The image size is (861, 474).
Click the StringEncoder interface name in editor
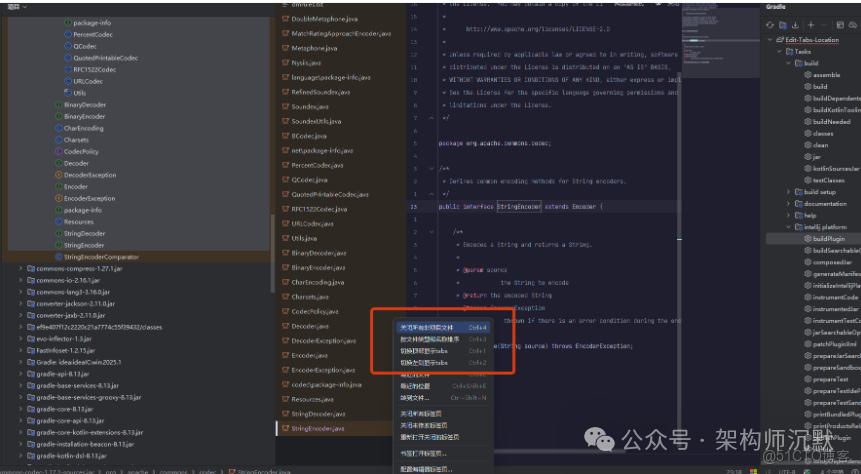[519, 207]
